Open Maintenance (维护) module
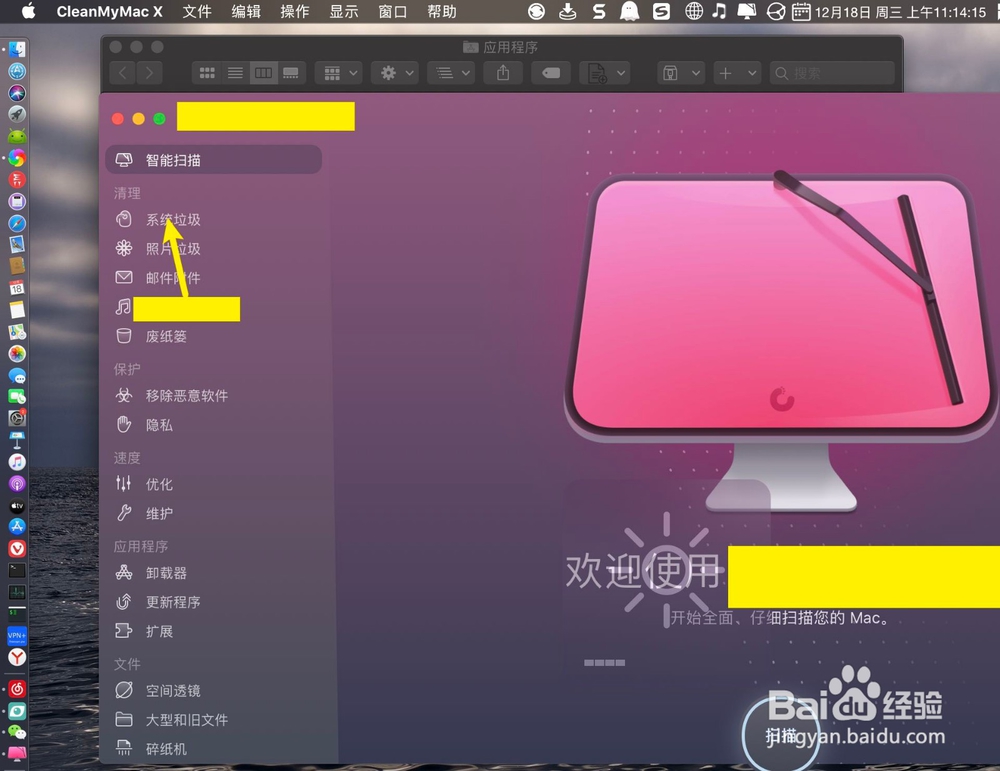Viewport: 1000px width, 771px height. tap(159, 514)
